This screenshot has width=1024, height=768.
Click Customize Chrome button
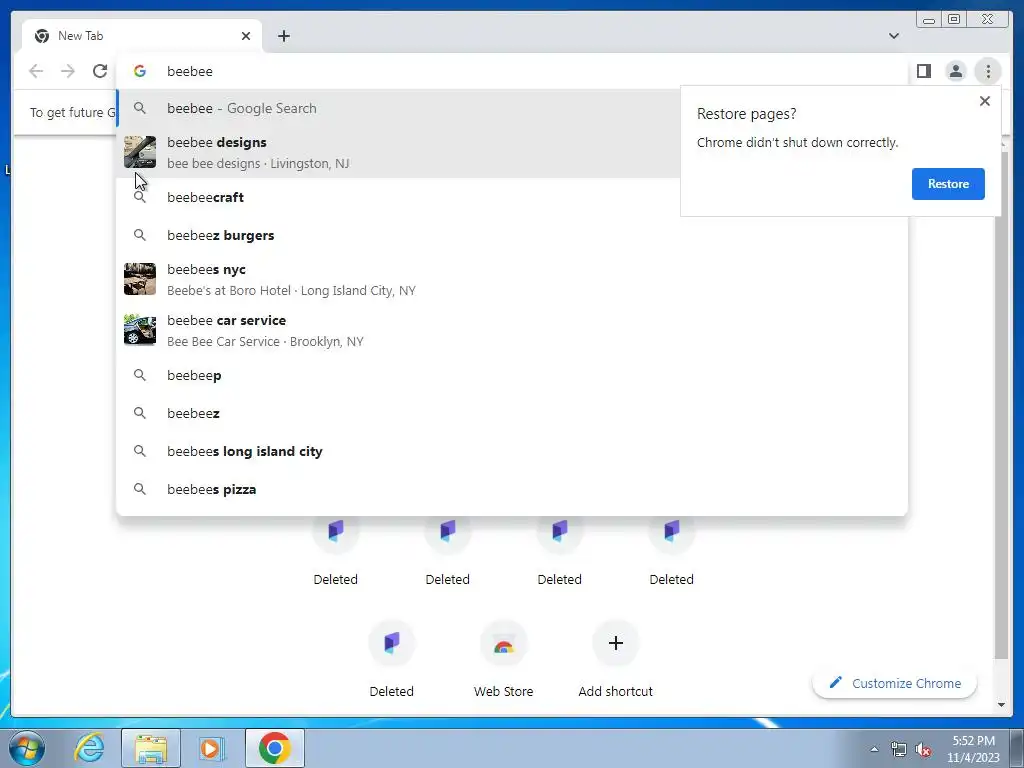895,683
